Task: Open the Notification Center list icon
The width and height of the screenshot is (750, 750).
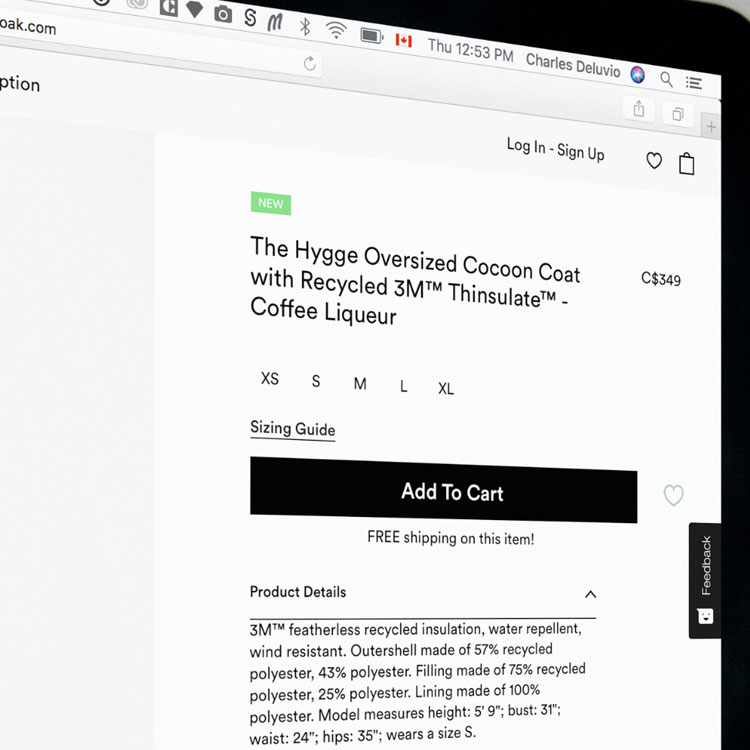Action: 694,83
